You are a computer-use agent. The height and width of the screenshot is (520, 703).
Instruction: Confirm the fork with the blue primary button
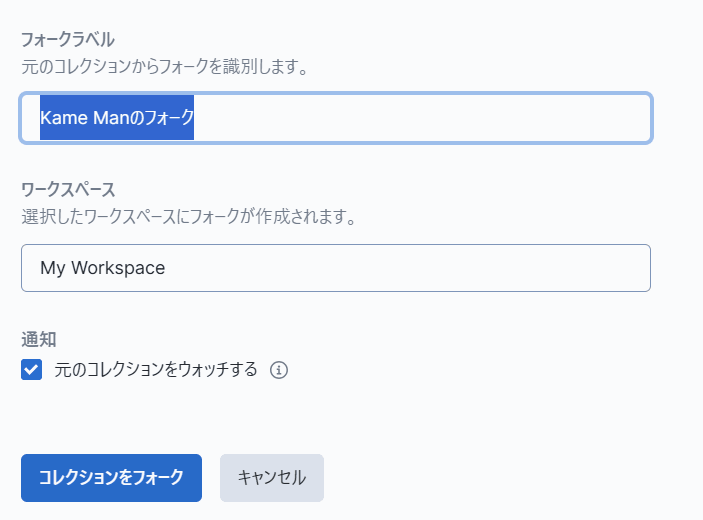click(x=111, y=478)
